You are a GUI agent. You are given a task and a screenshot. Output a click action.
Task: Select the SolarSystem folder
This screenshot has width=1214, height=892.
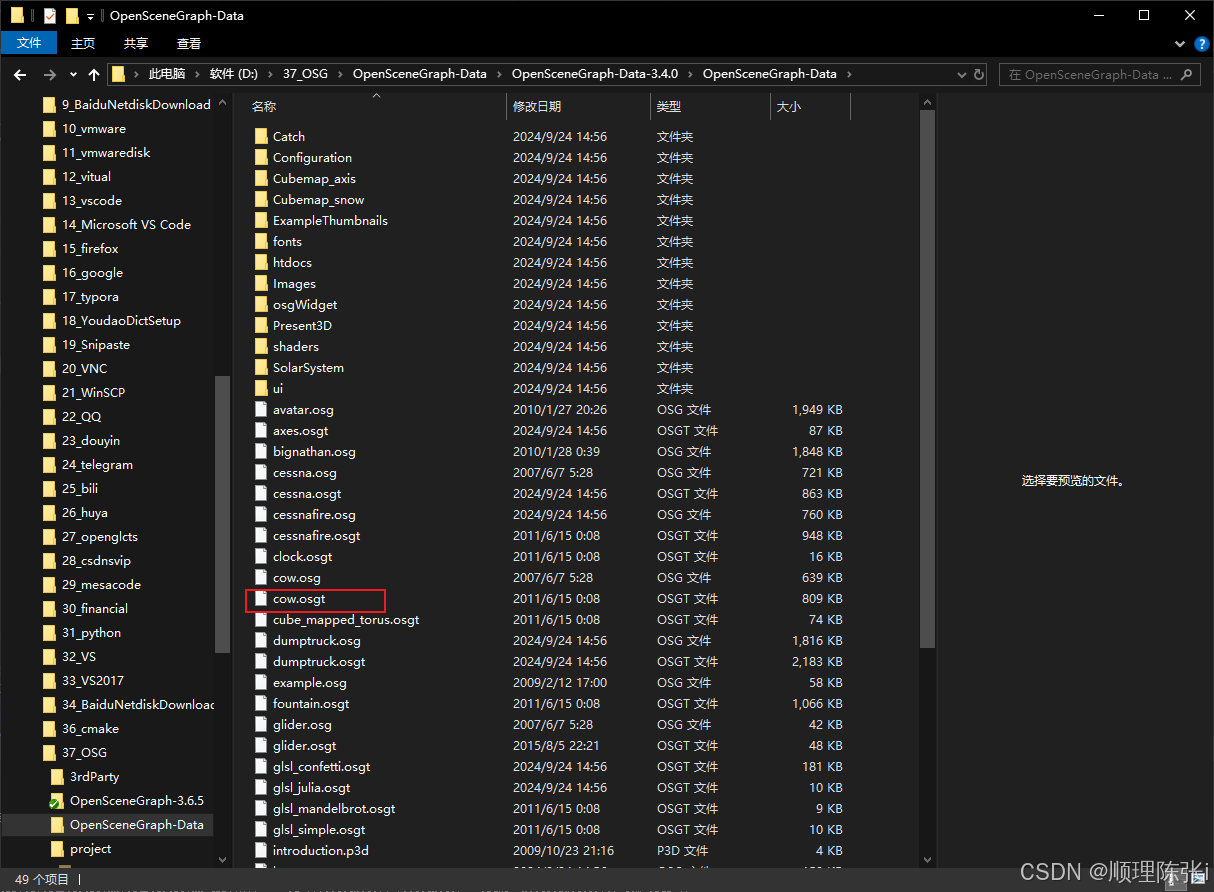click(x=308, y=367)
